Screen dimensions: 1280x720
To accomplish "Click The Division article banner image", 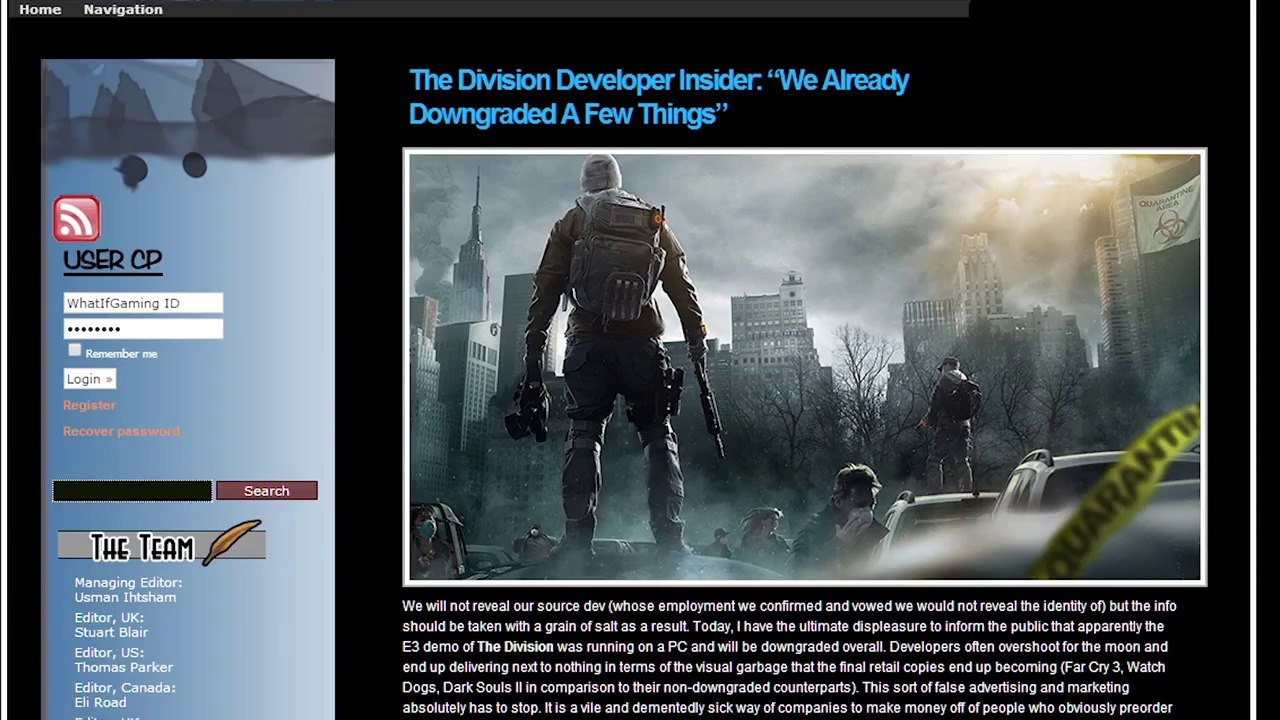I will pos(805,367).
